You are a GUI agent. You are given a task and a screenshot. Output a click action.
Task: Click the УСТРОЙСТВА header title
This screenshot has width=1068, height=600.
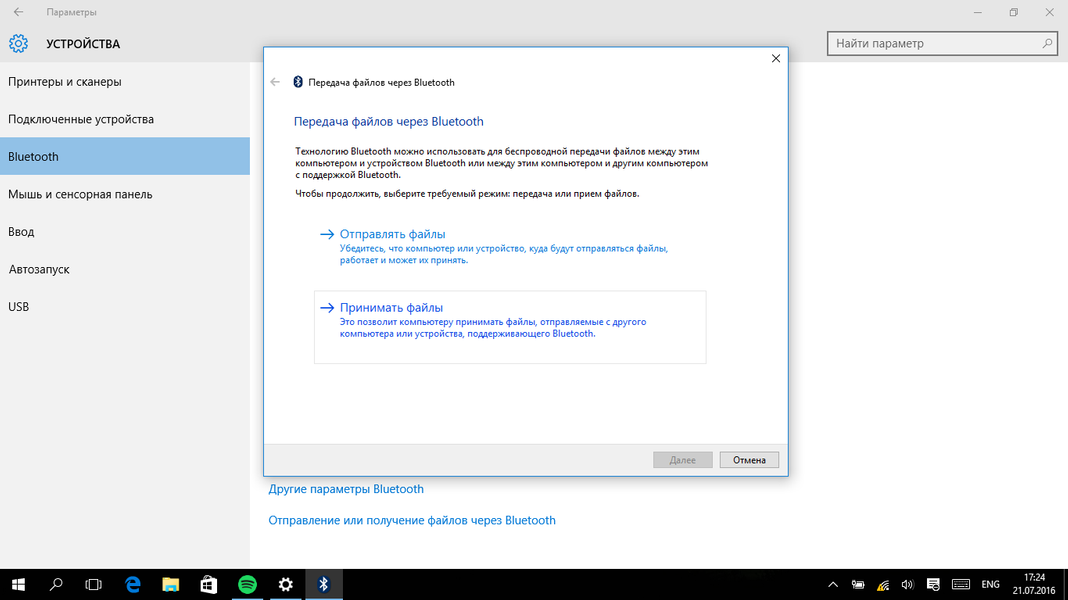(83, 44)
